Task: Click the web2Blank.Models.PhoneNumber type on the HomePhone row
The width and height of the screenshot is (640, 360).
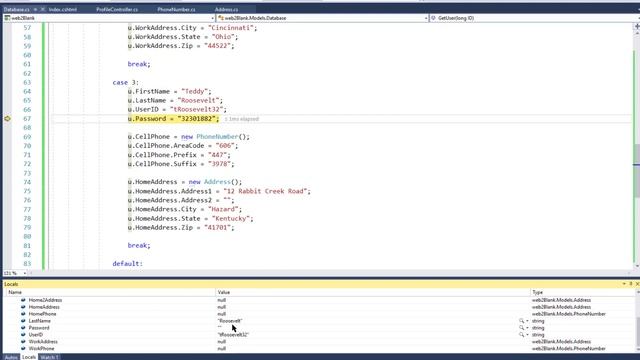Action: (569, 314)
